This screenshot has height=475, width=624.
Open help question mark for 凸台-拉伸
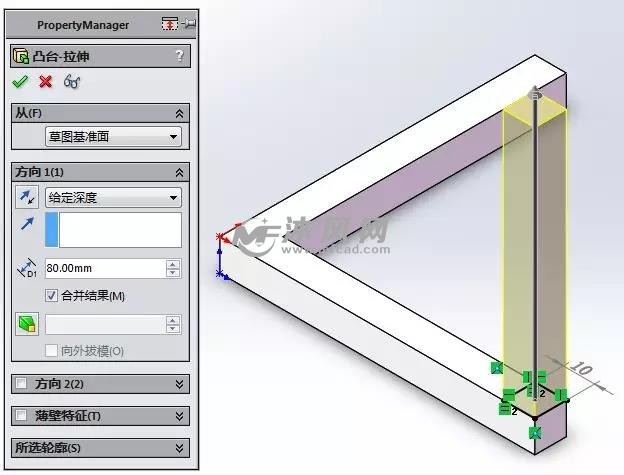pyautogui.click(x=180, y=55)
